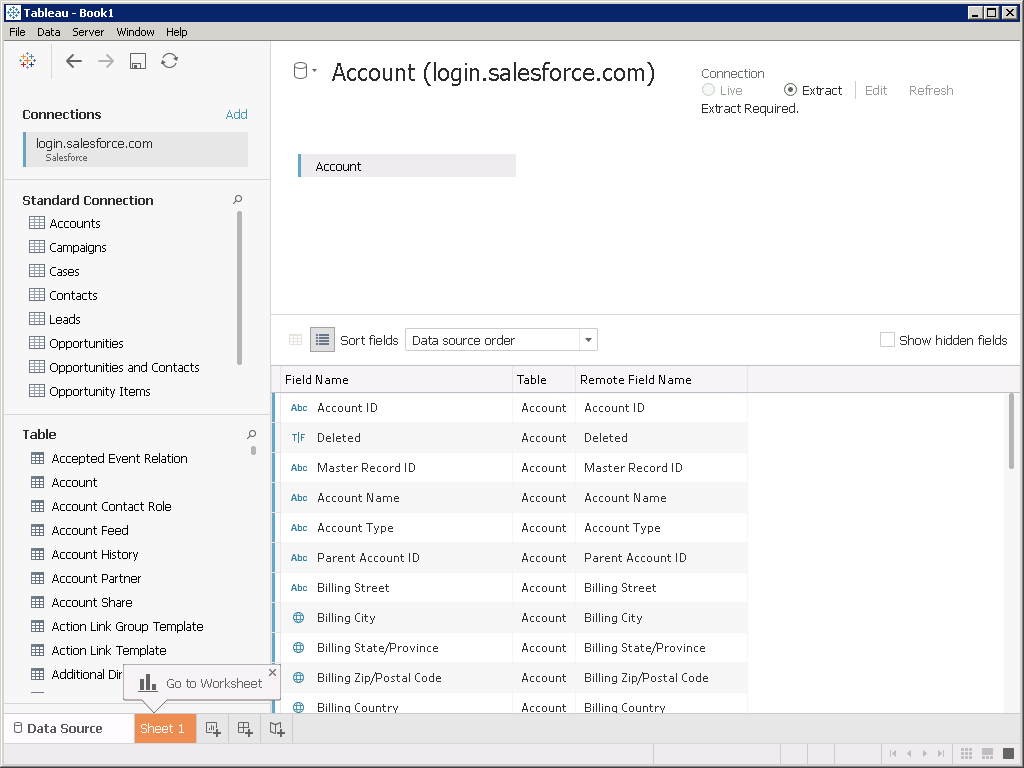1024x768 pixels.
Task: Click the Add connection link
Action: (x=236, y=114)
